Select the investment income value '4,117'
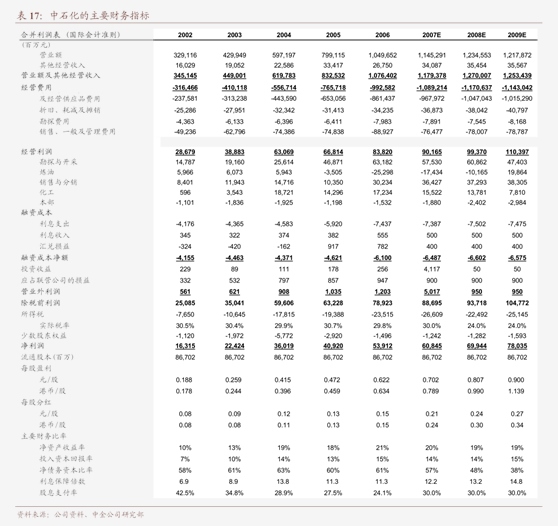 [x=432, y=269]
